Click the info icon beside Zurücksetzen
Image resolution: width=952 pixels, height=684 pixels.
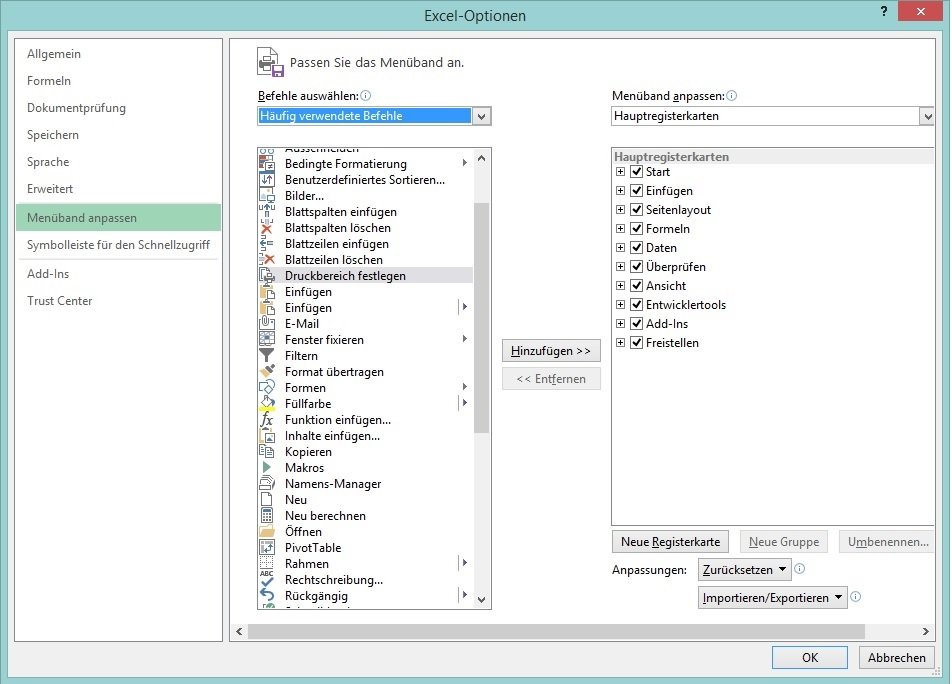click(x=800, y=569)
